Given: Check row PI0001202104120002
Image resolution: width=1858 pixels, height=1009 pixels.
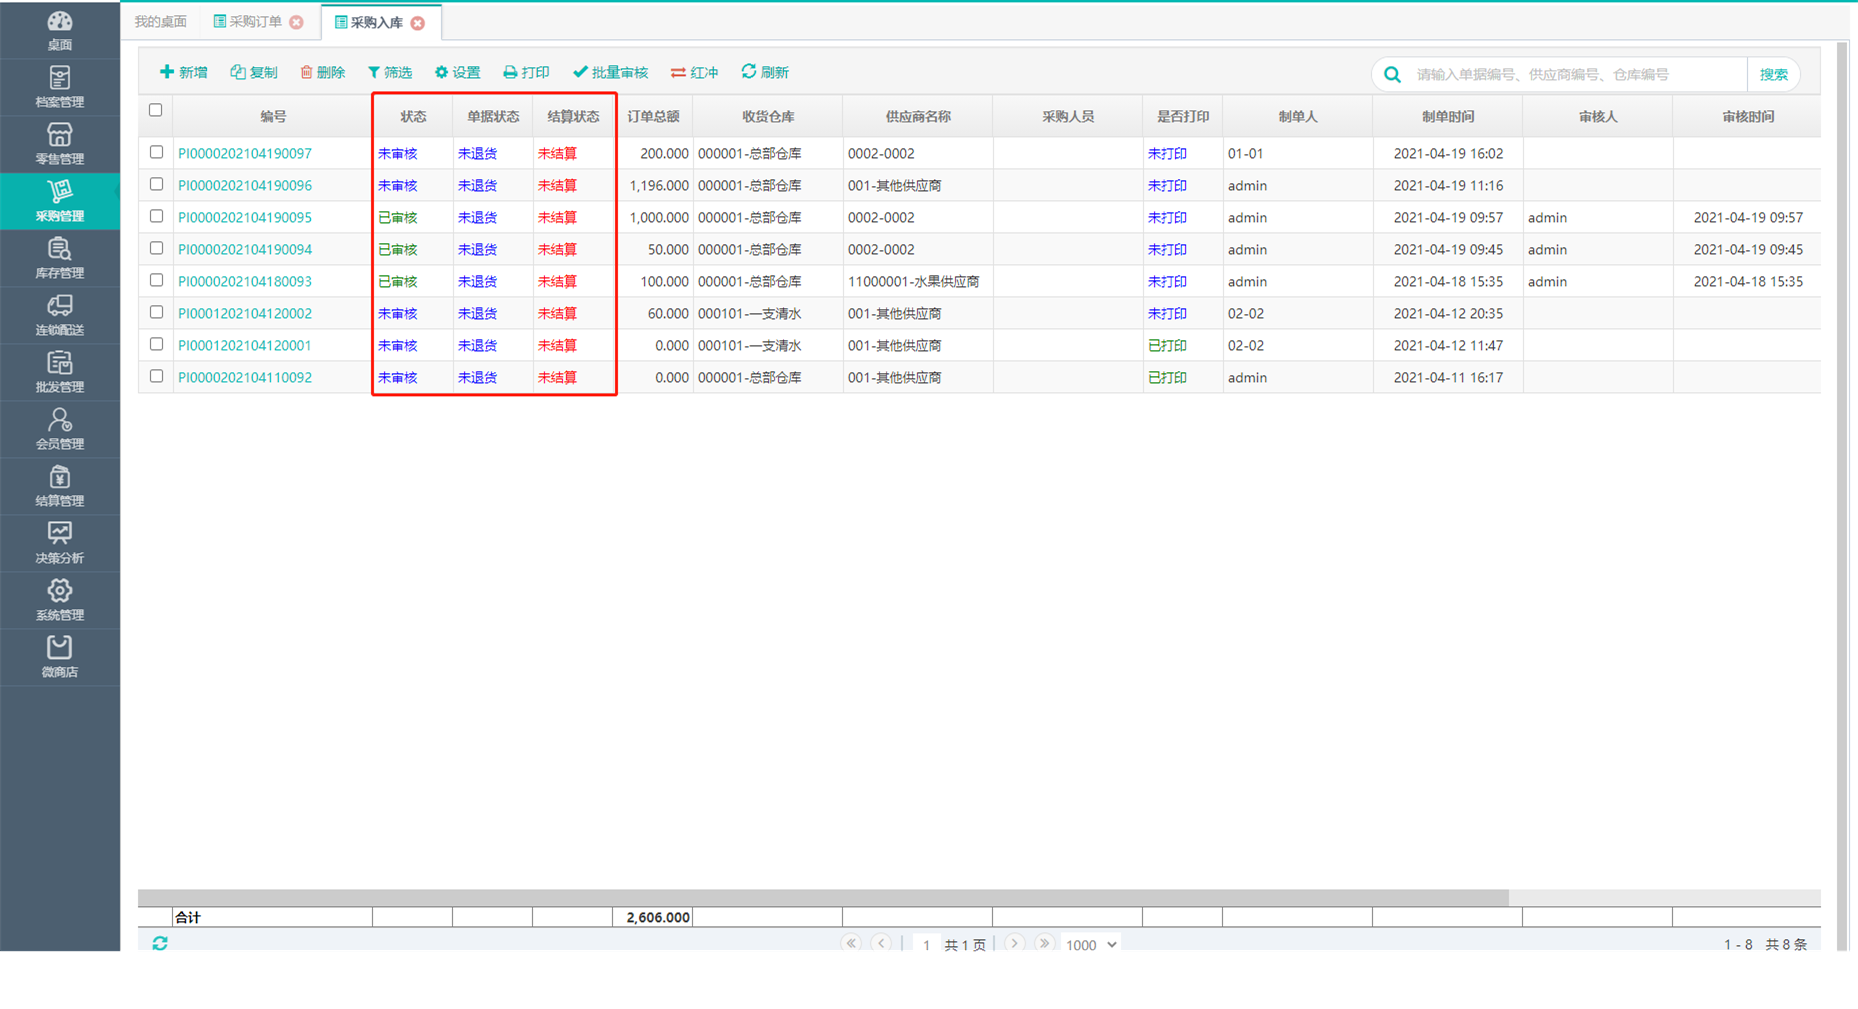Looking at the screenshot, I should pos(156,312).
